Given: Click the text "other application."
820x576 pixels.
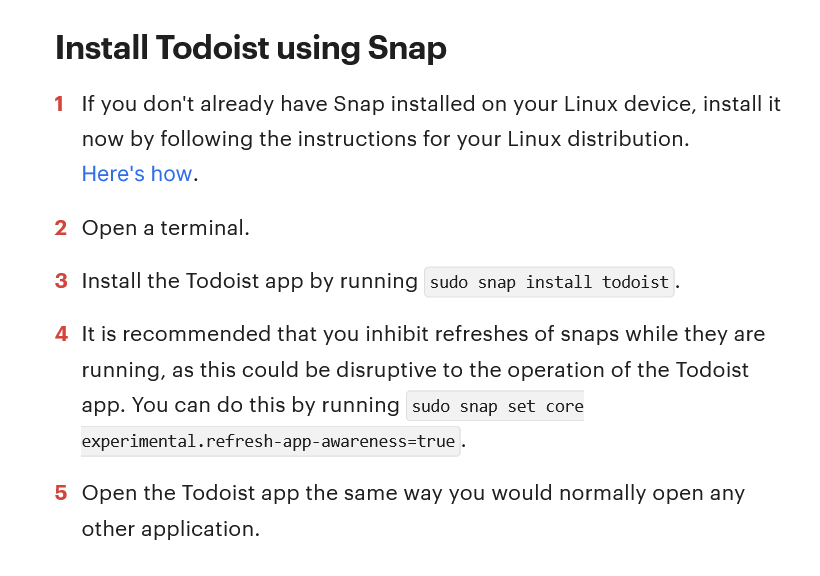Looking at the screenshot, I should pyautogui.click(x=171, y=529).
